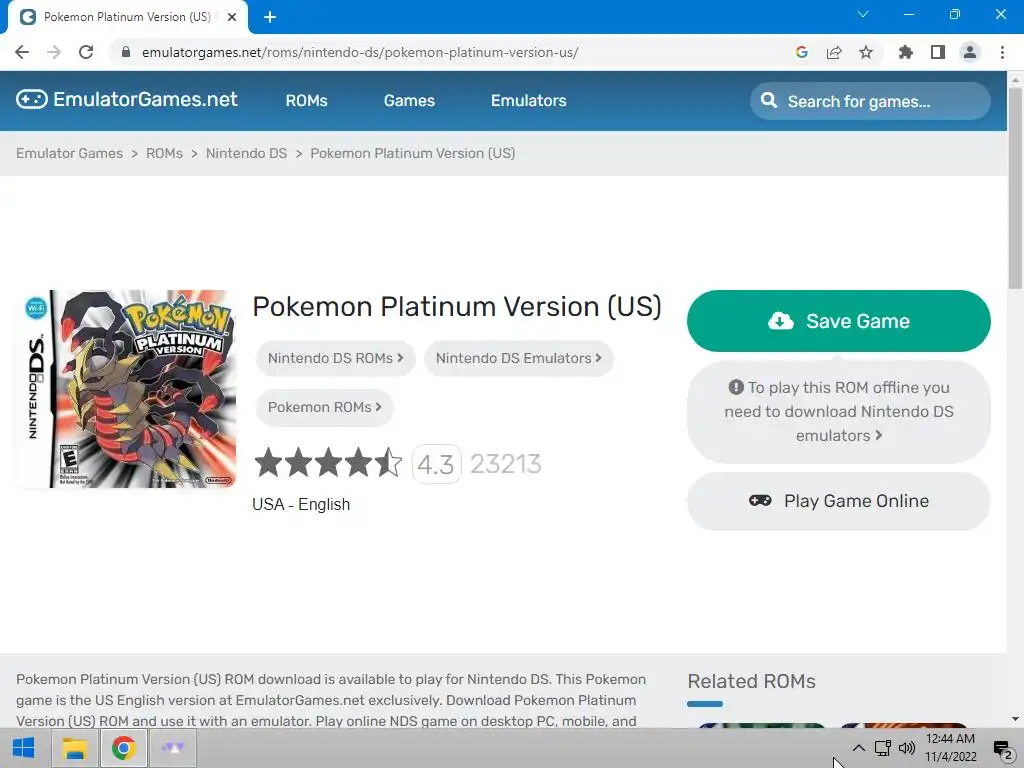Image resolution: width=1024 pixels, height=768 pixels.
Task: Open the Emulators menu
Action: (529, 101)
